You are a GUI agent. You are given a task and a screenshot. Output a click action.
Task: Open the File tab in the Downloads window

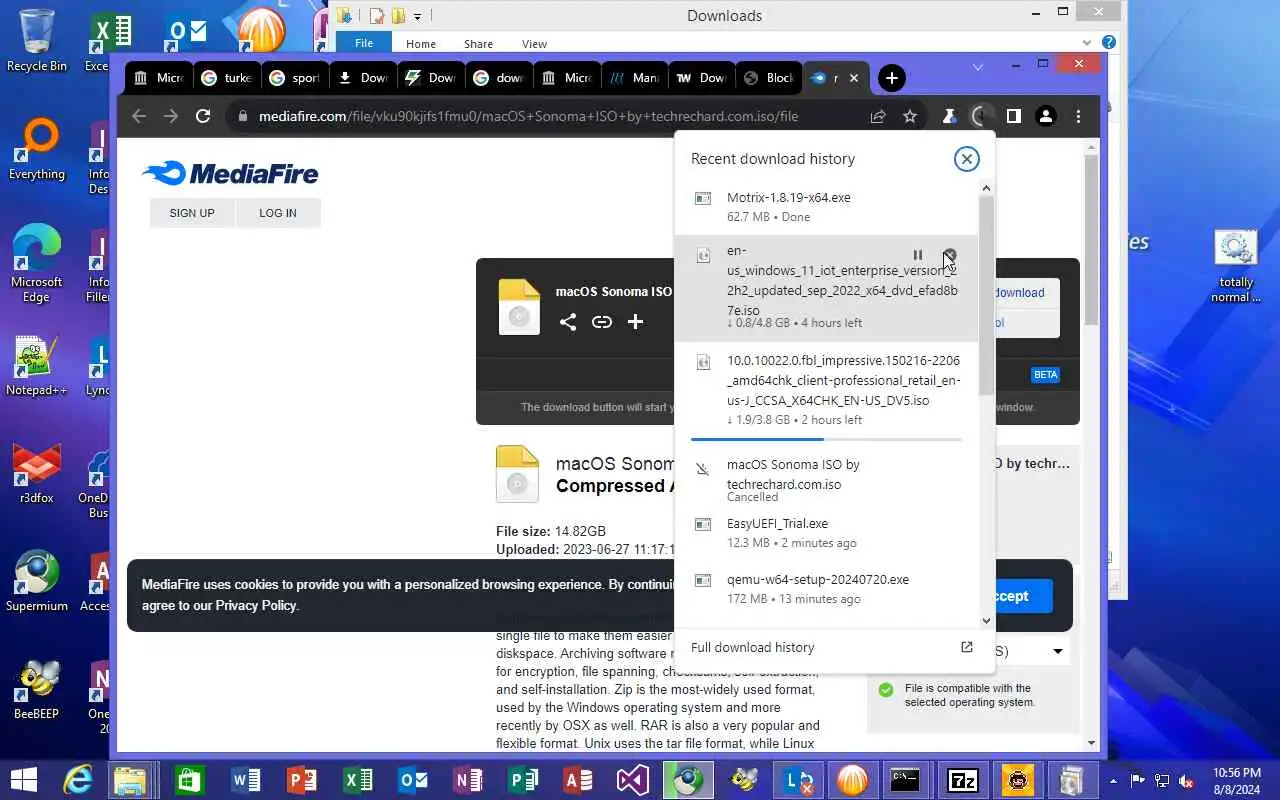[364, 44]
